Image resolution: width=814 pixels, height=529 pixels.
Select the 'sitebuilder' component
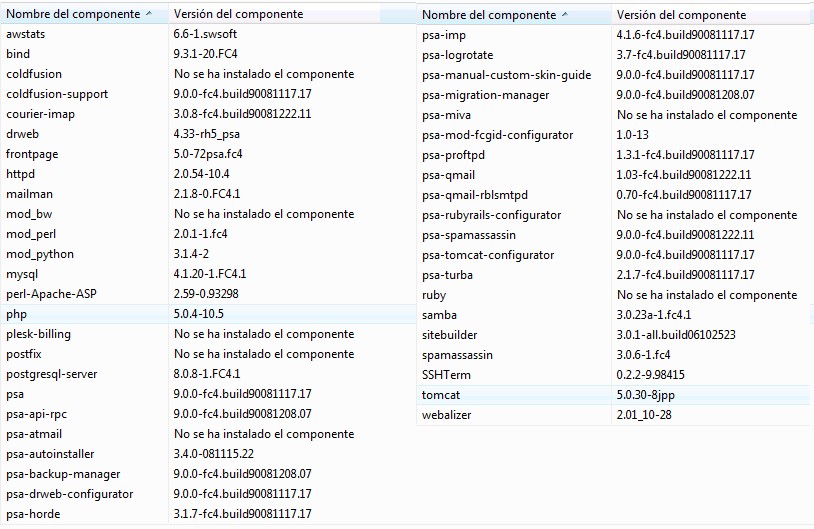[450, 335]
